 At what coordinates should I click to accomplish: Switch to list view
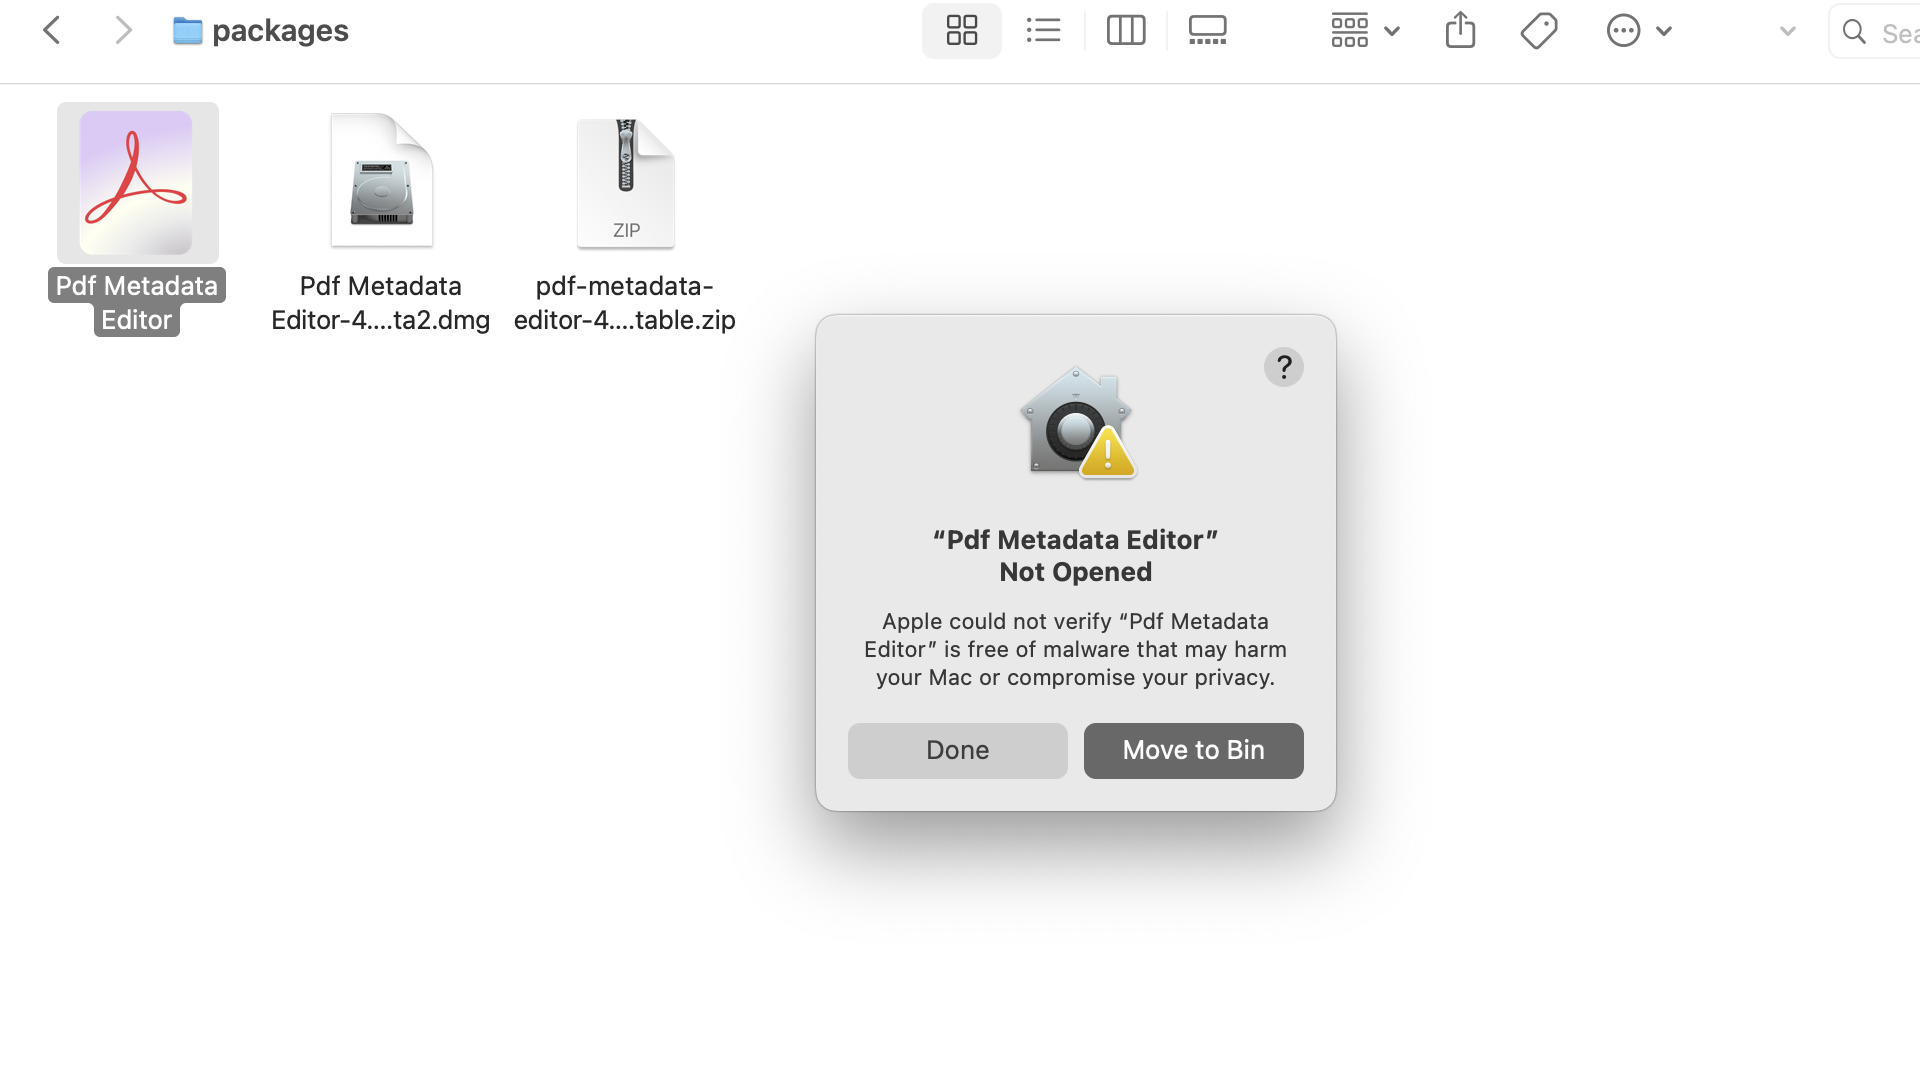1043,31
